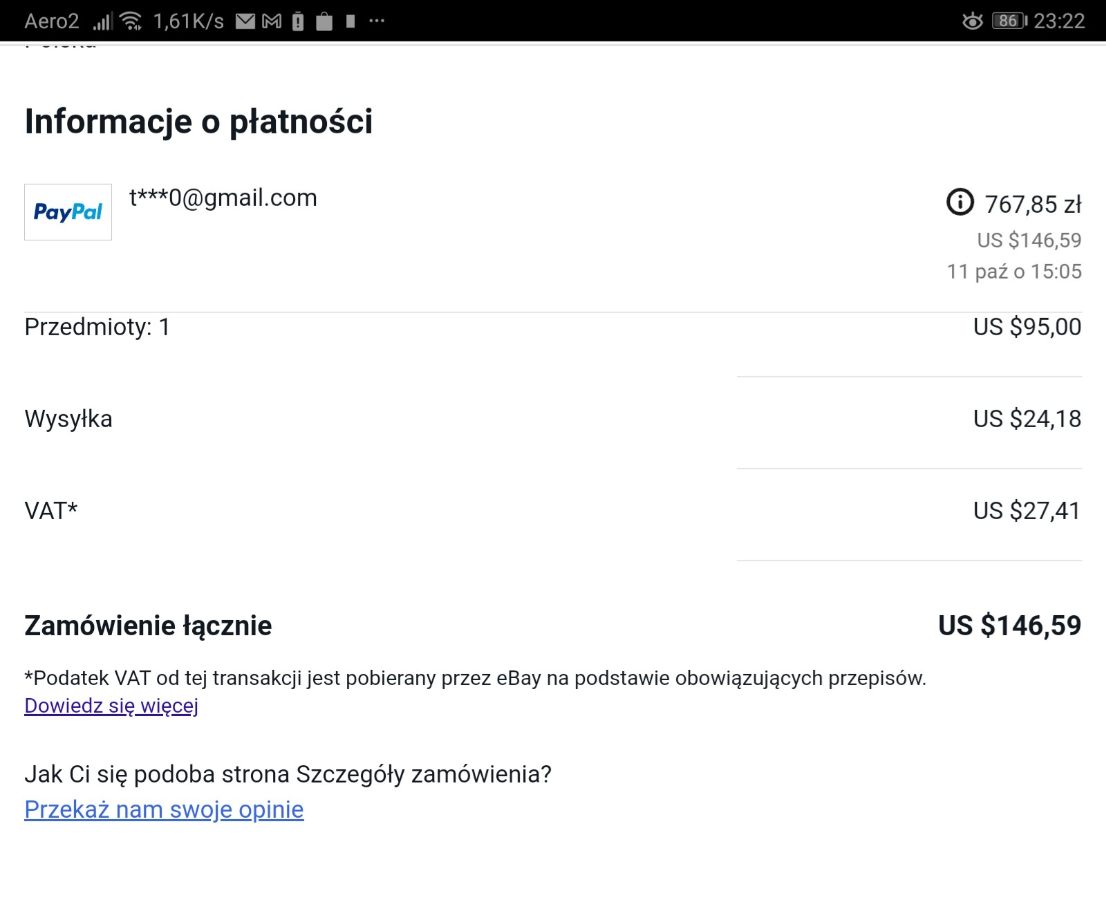Tap the Wi-Fi status bar icon
Screen dimensions: 1106x900
(x=131, y=21)
